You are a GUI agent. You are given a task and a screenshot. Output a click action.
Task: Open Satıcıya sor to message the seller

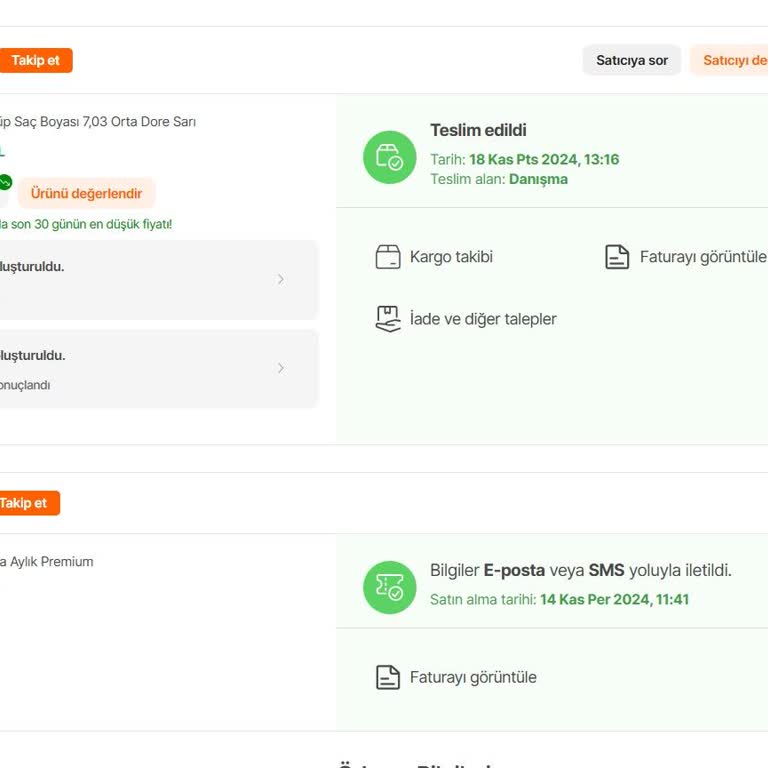coord(631,60)
